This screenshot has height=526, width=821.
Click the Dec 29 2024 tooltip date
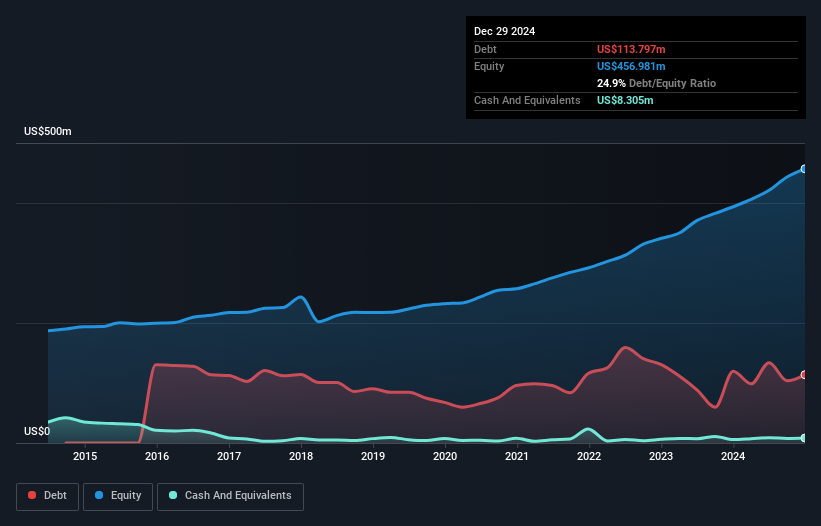(x=504, y=31)
